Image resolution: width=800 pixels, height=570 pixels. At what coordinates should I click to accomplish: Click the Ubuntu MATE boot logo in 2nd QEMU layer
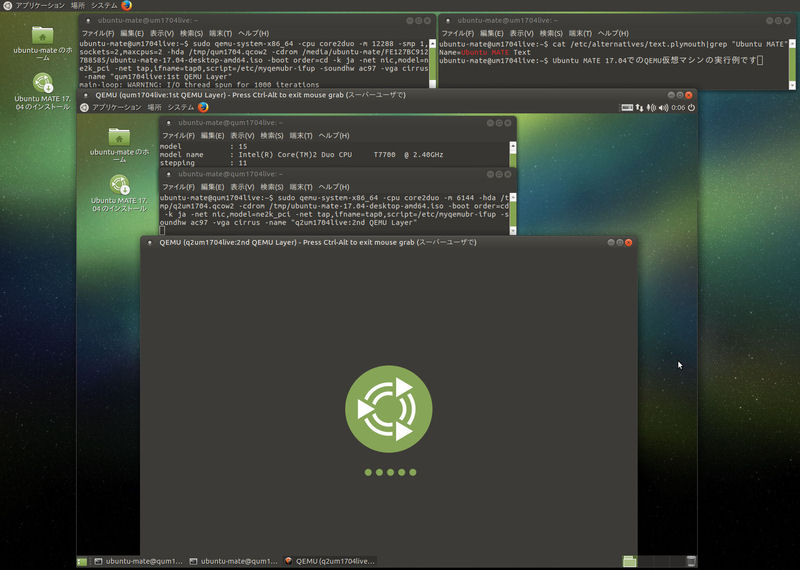click(x=389, y=409)
